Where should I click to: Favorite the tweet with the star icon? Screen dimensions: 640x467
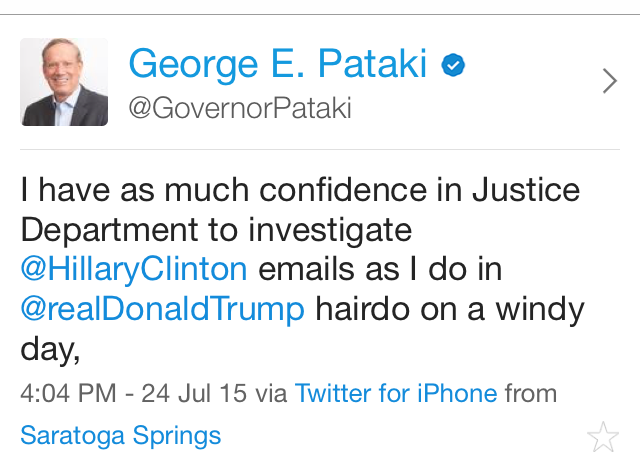[x=602, y=436]
